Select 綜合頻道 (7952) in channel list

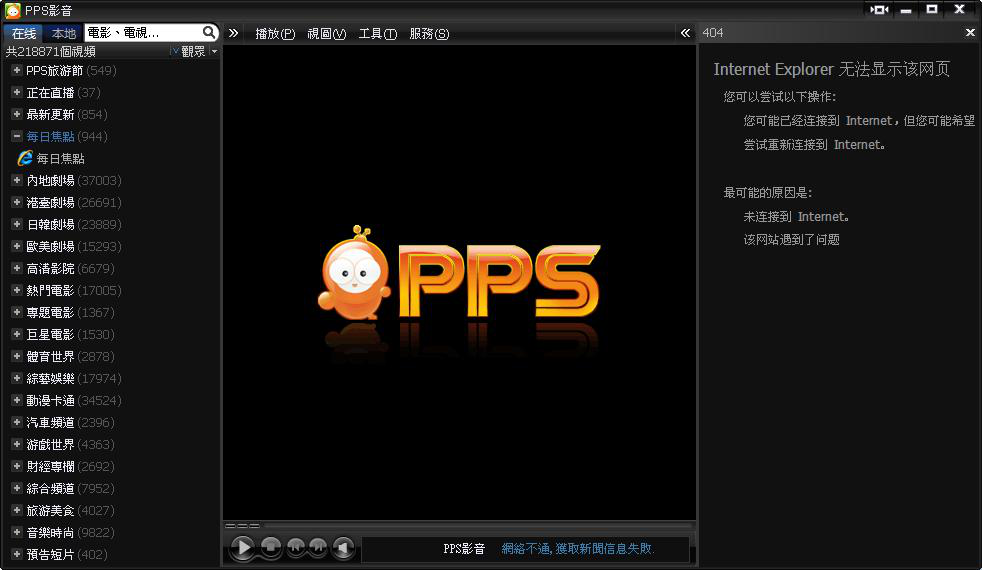tap(70, 488)
